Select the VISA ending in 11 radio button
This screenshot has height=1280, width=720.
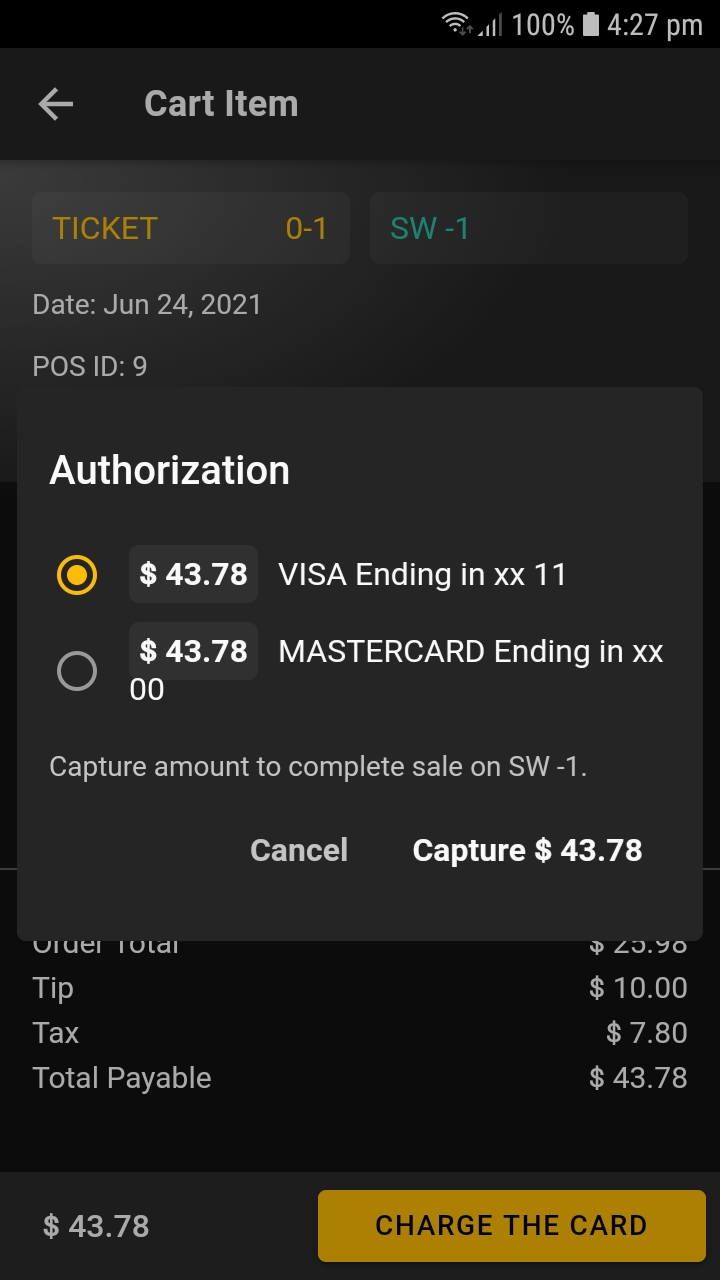[x=77, y=575]
